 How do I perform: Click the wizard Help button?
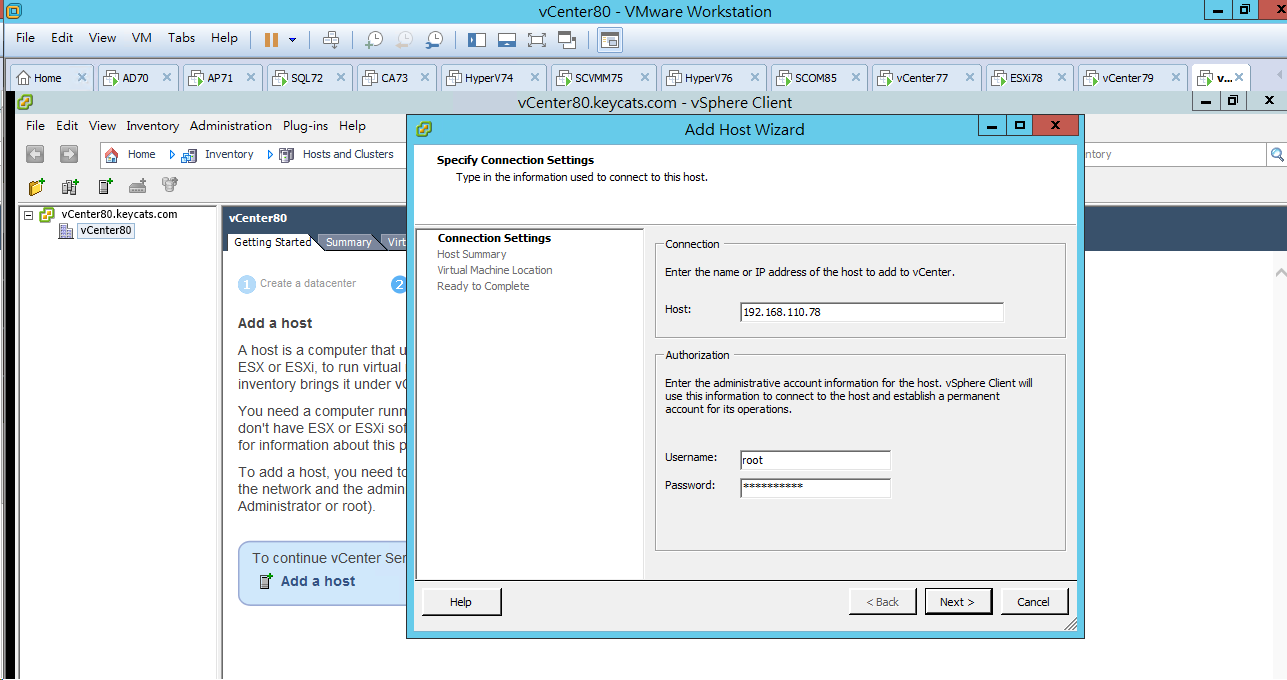point(461,602)
